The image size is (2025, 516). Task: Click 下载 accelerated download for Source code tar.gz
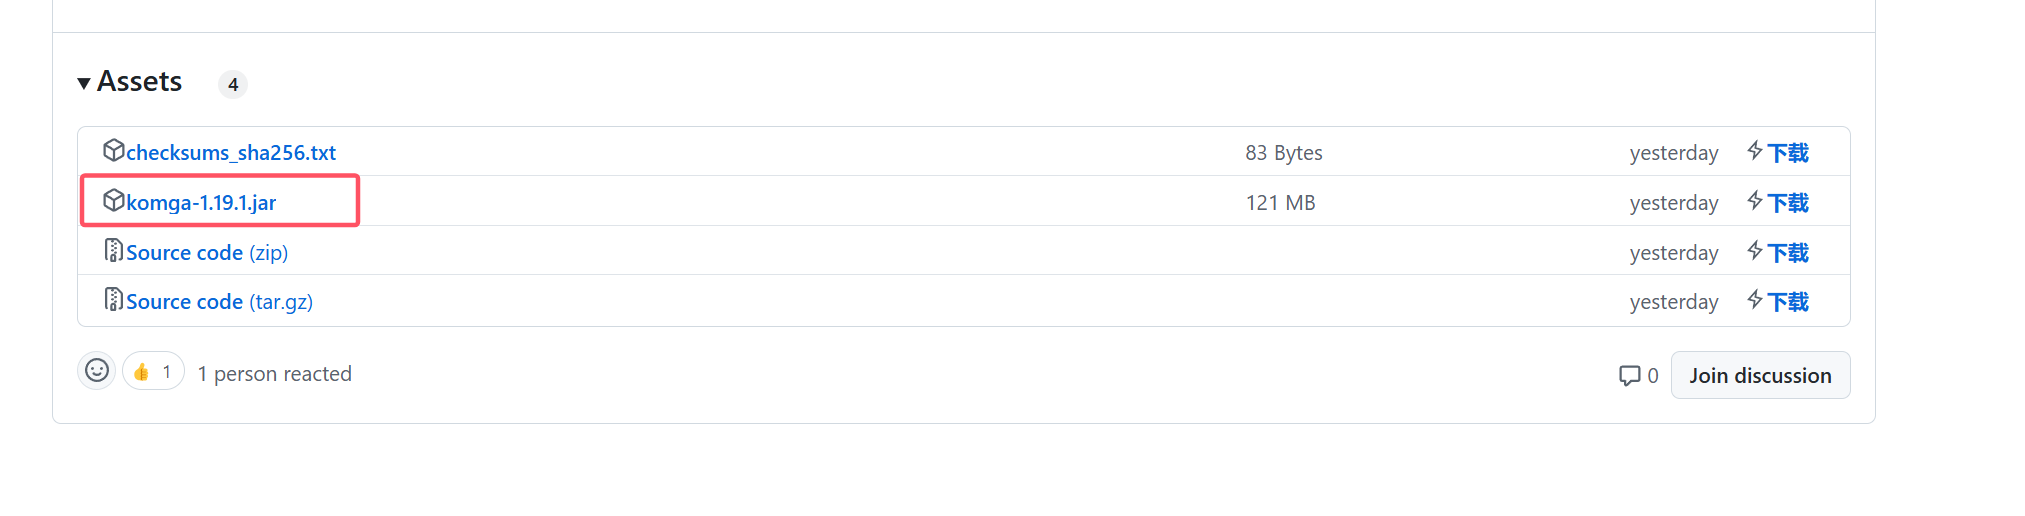(1788, 302)
